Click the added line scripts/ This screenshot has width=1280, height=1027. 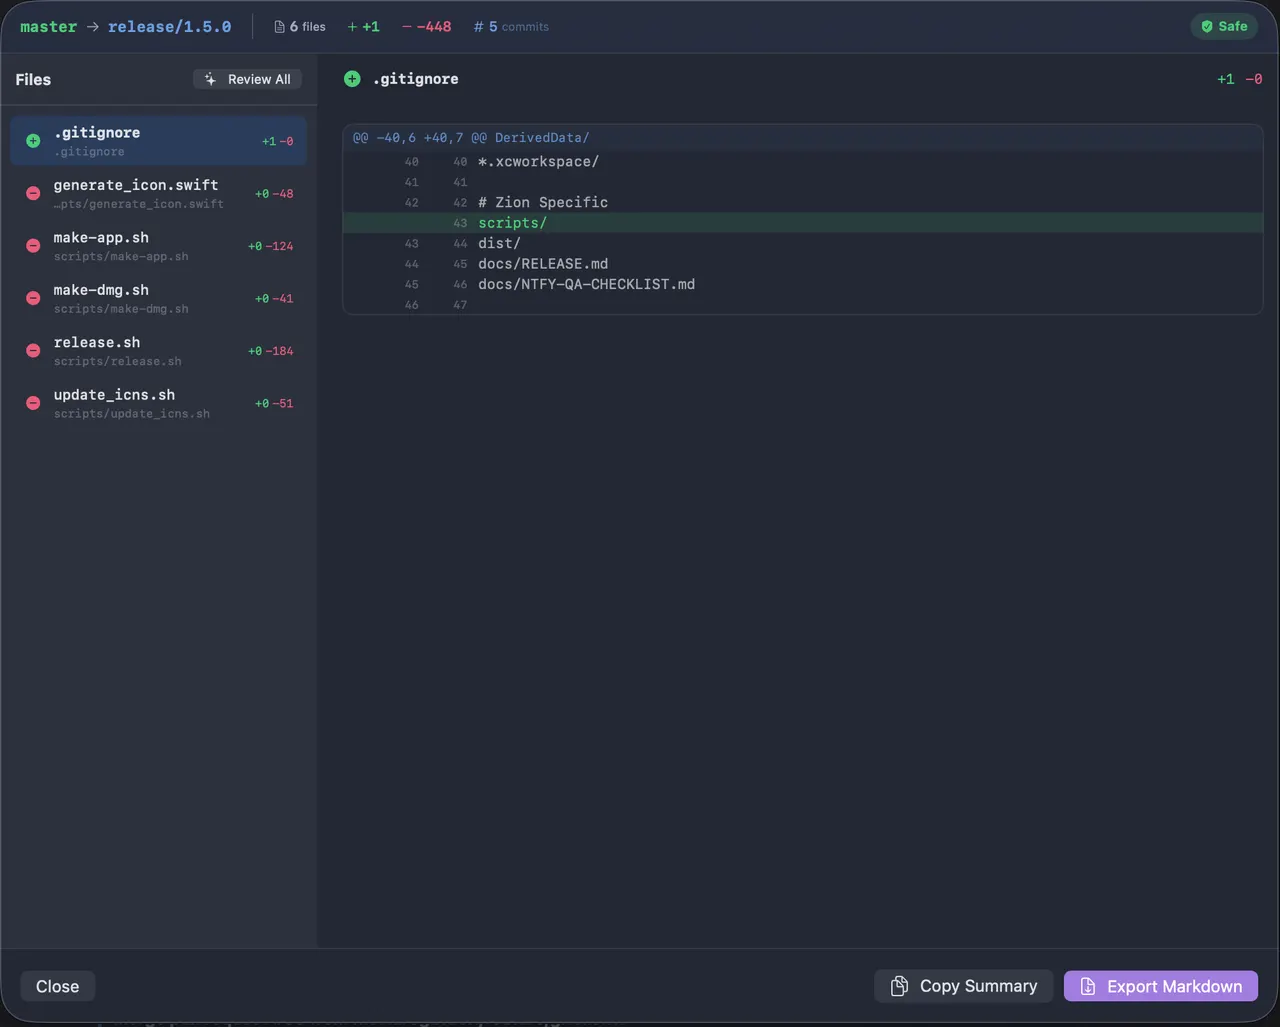[x=803, y=223]
